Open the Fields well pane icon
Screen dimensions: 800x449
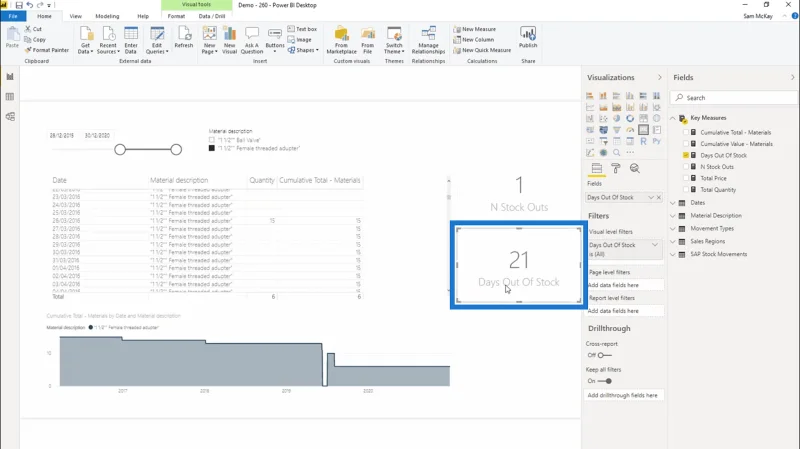(596, 168)
